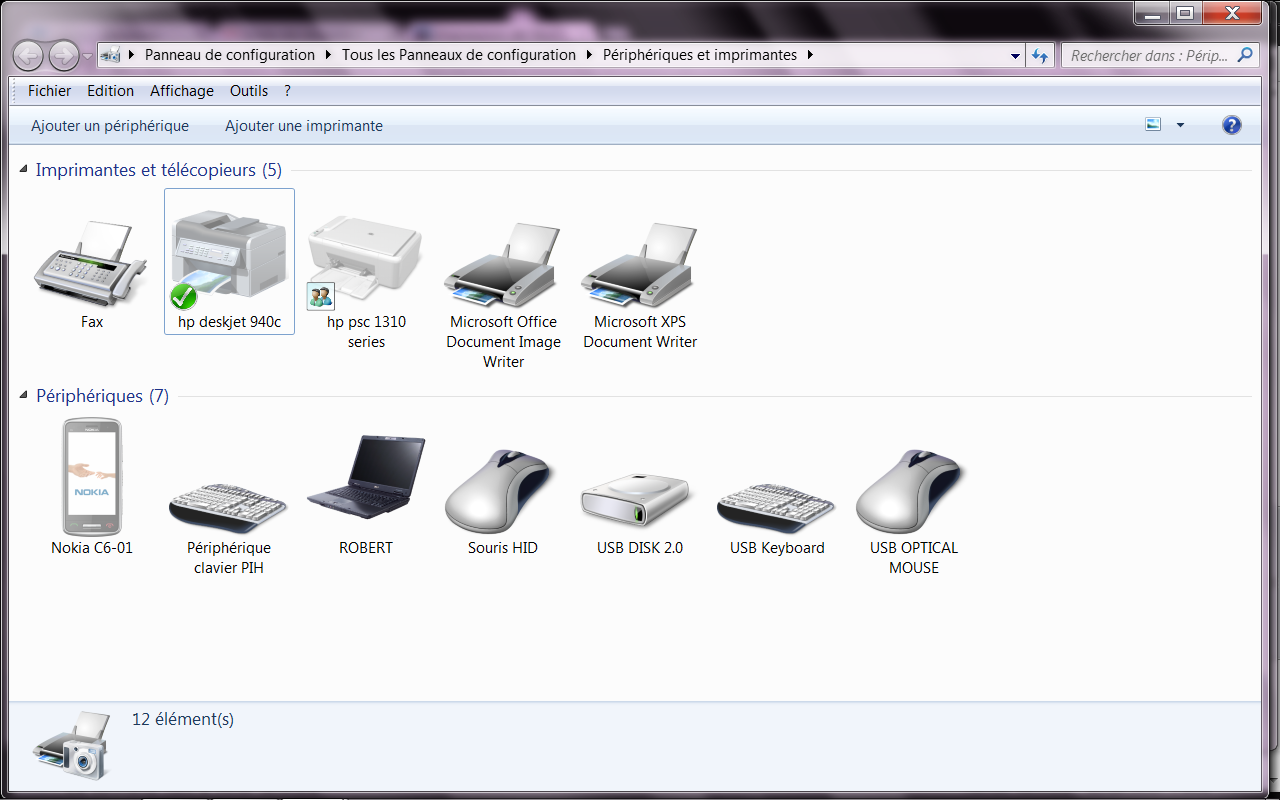This screenshot has width=1280, height=800.
Task: Maximize the window
Action: [1185, 13]
